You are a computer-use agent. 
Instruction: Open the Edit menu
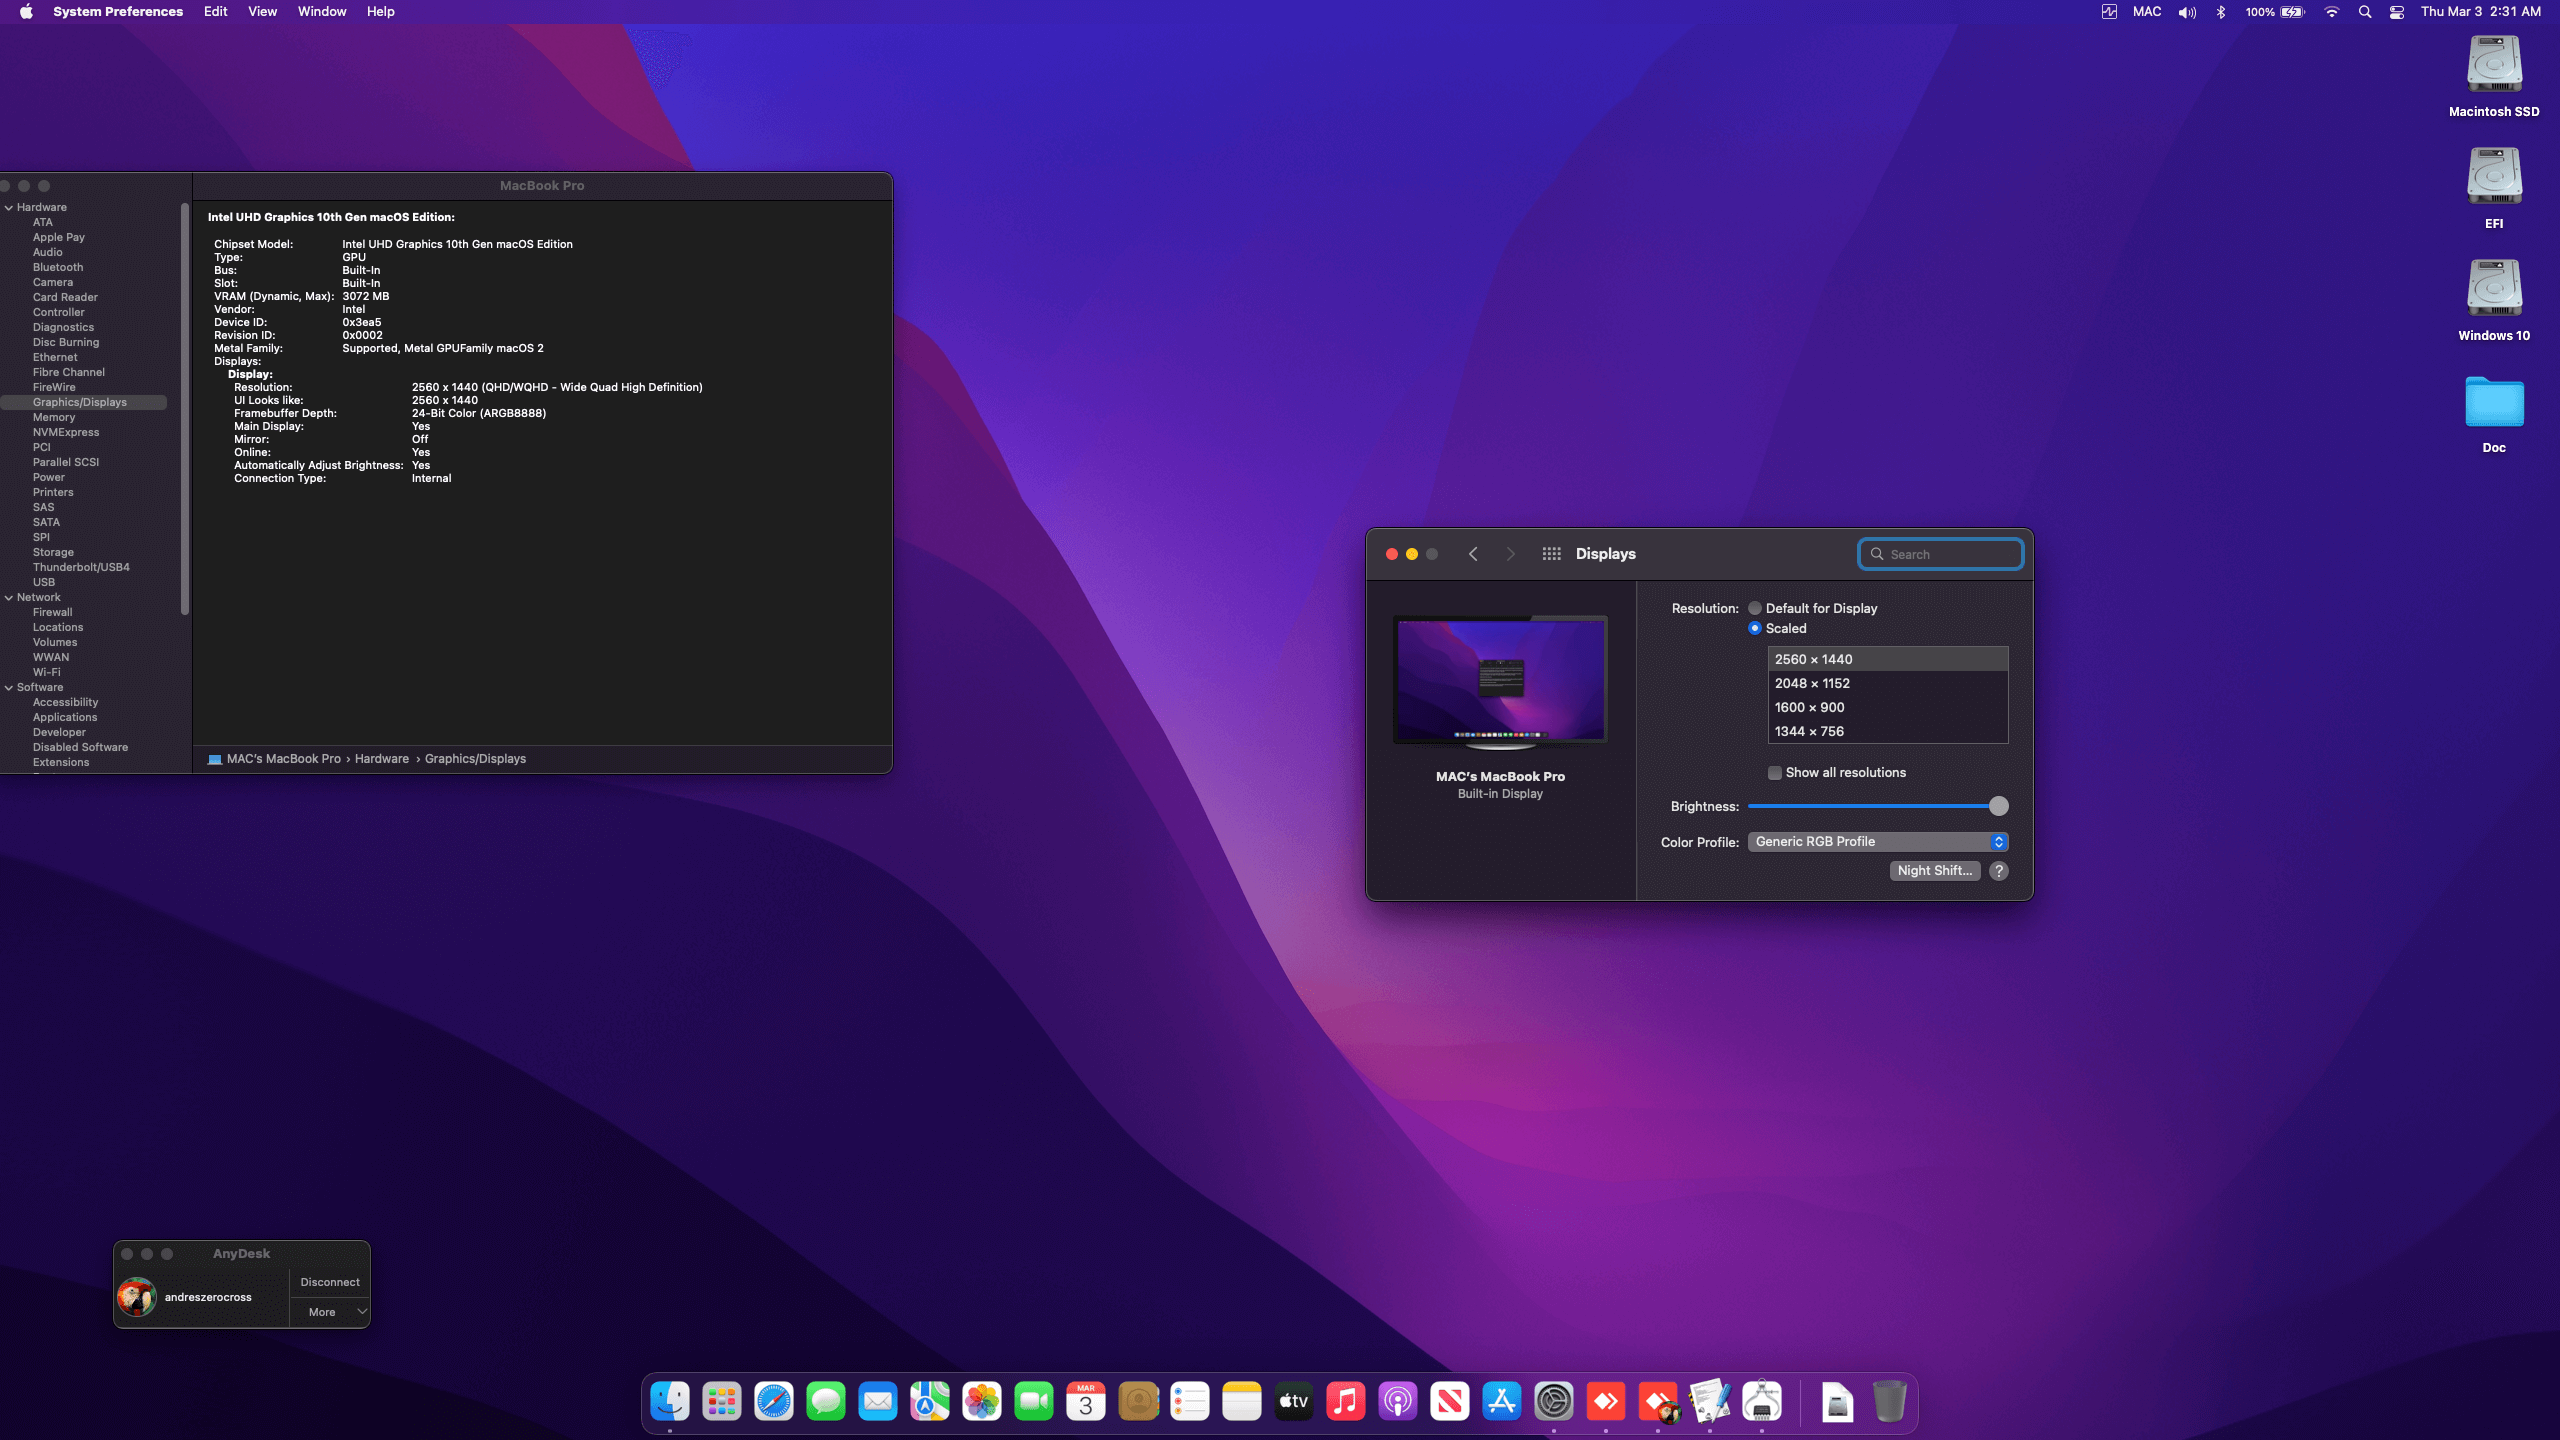pyautogui.click(x=215, y=12)
